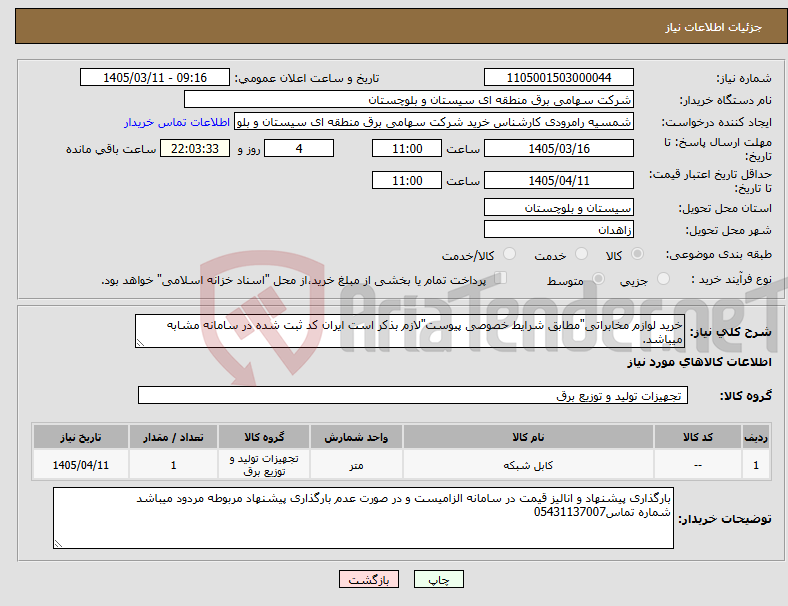Click the بازگشت back button
The width and height of the screenshot is (788, 606).
[x=369, y=579]
